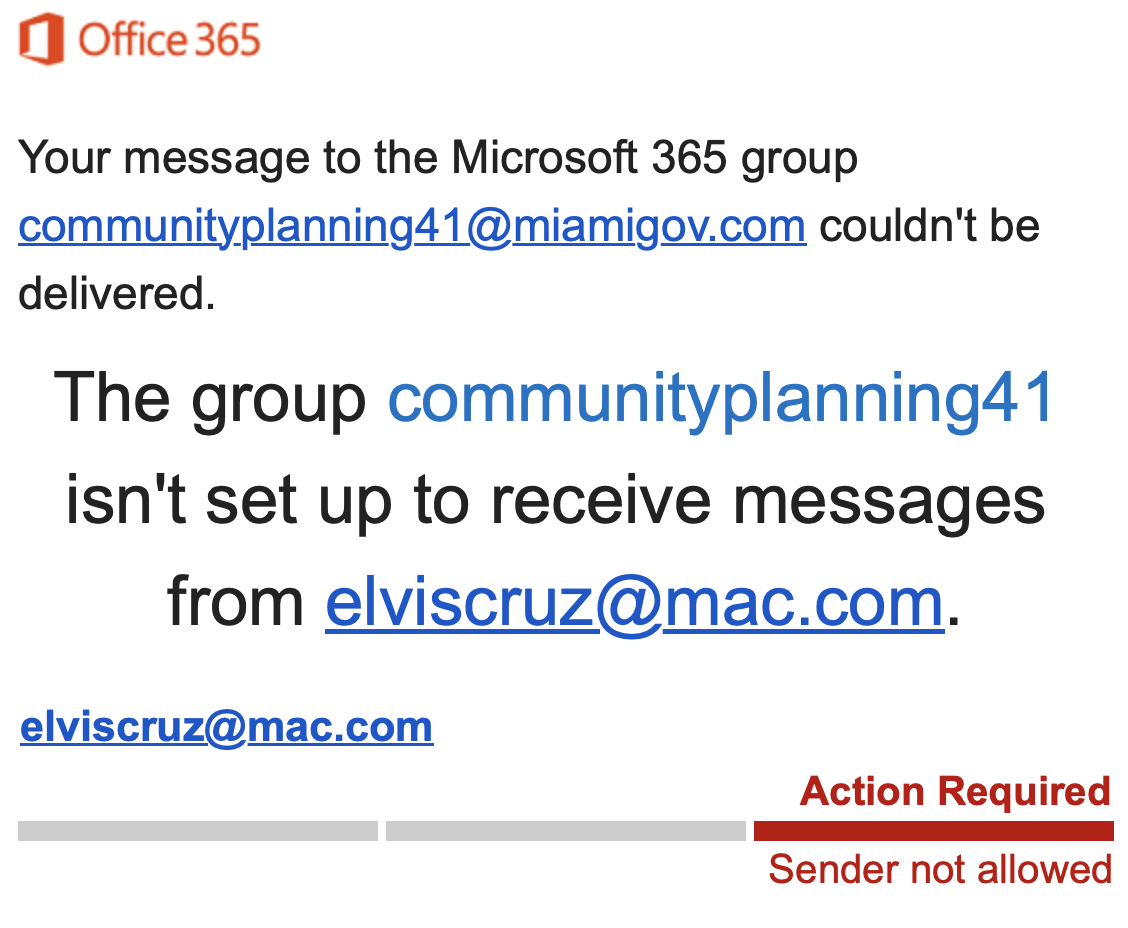Screen dimensions: 1128x928
Task: Click 'Microsoft 365 group' in the opening sentence
Action: pos(654,158)
